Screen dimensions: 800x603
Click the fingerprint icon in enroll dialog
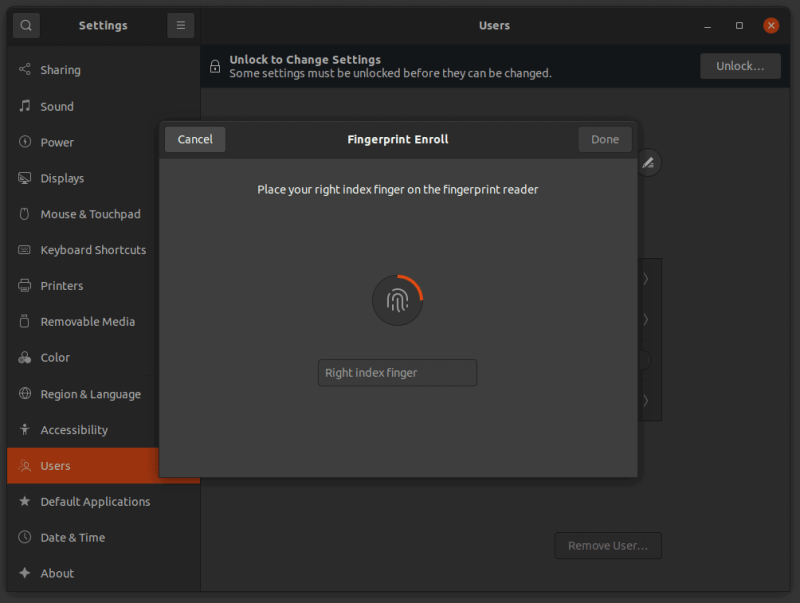[397, 301]
